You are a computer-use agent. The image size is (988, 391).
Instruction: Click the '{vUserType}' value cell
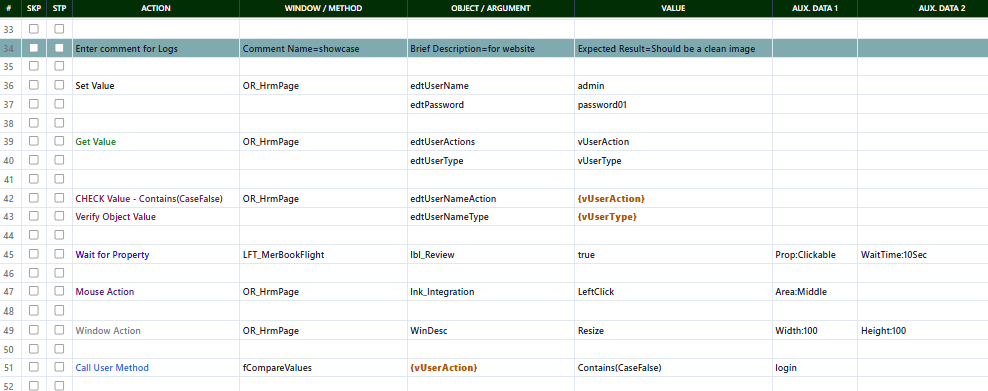click(674, 217)
